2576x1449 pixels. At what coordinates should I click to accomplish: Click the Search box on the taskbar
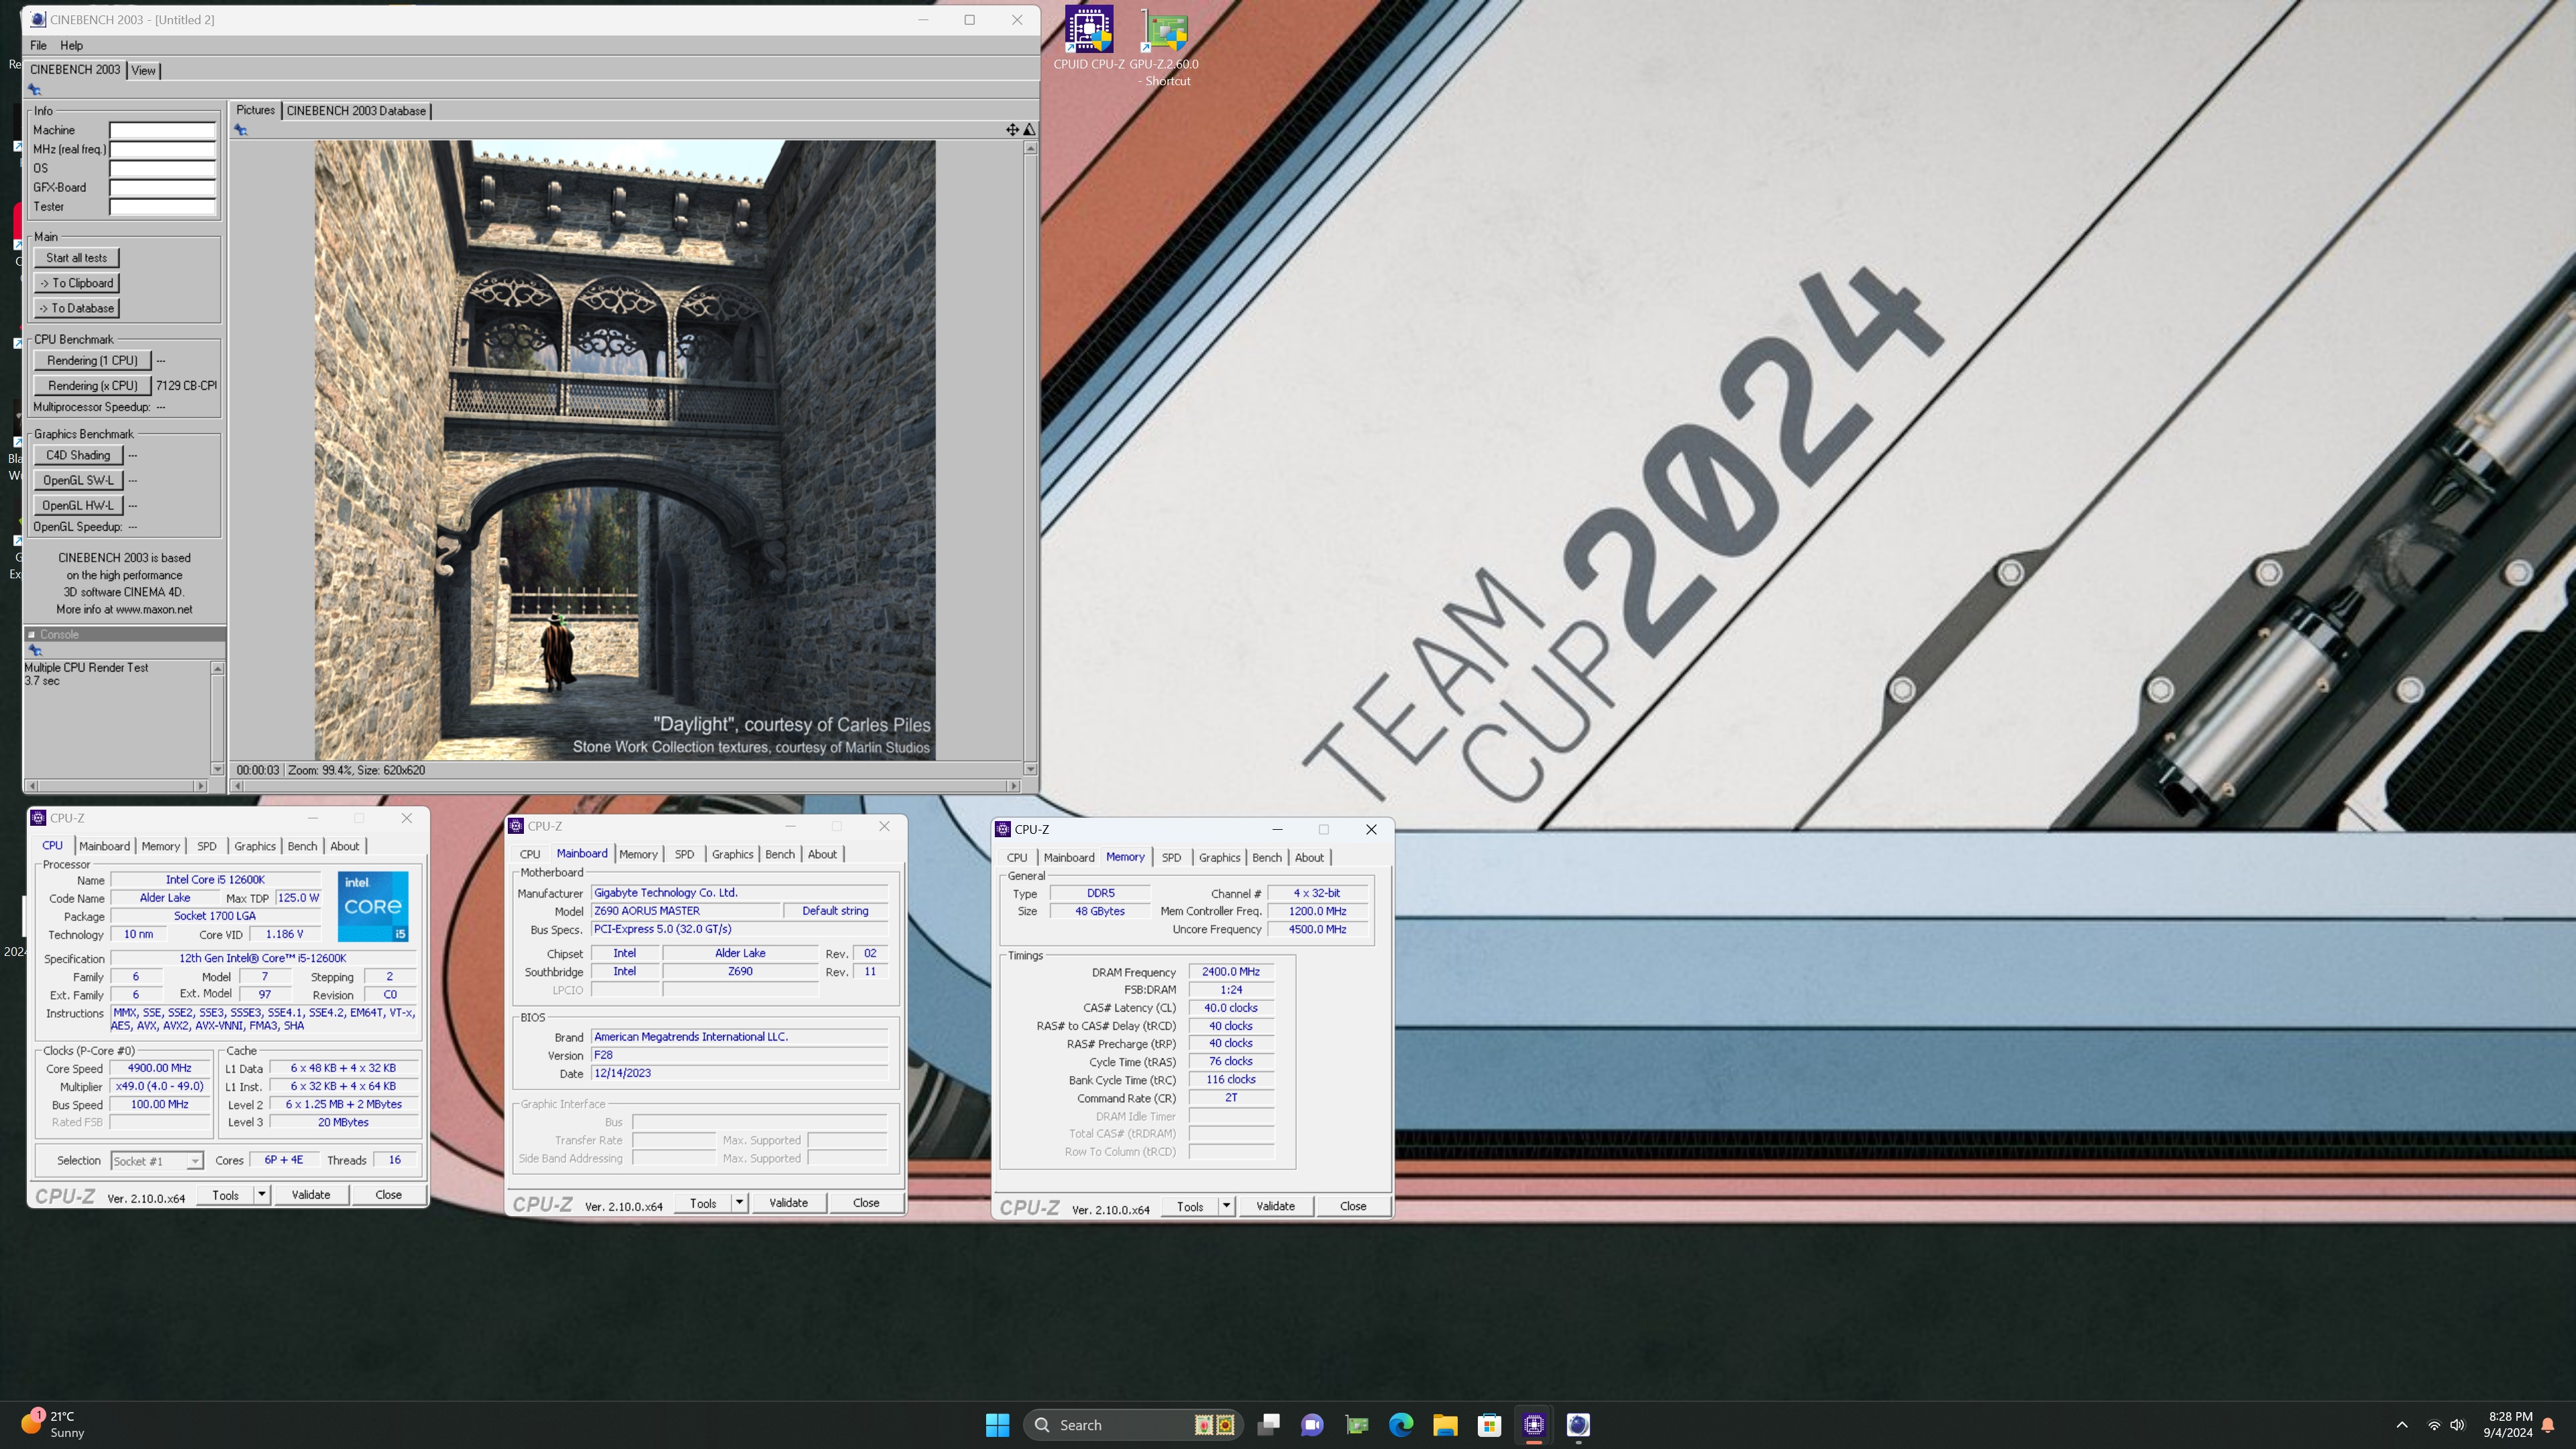(1132, 1425)
